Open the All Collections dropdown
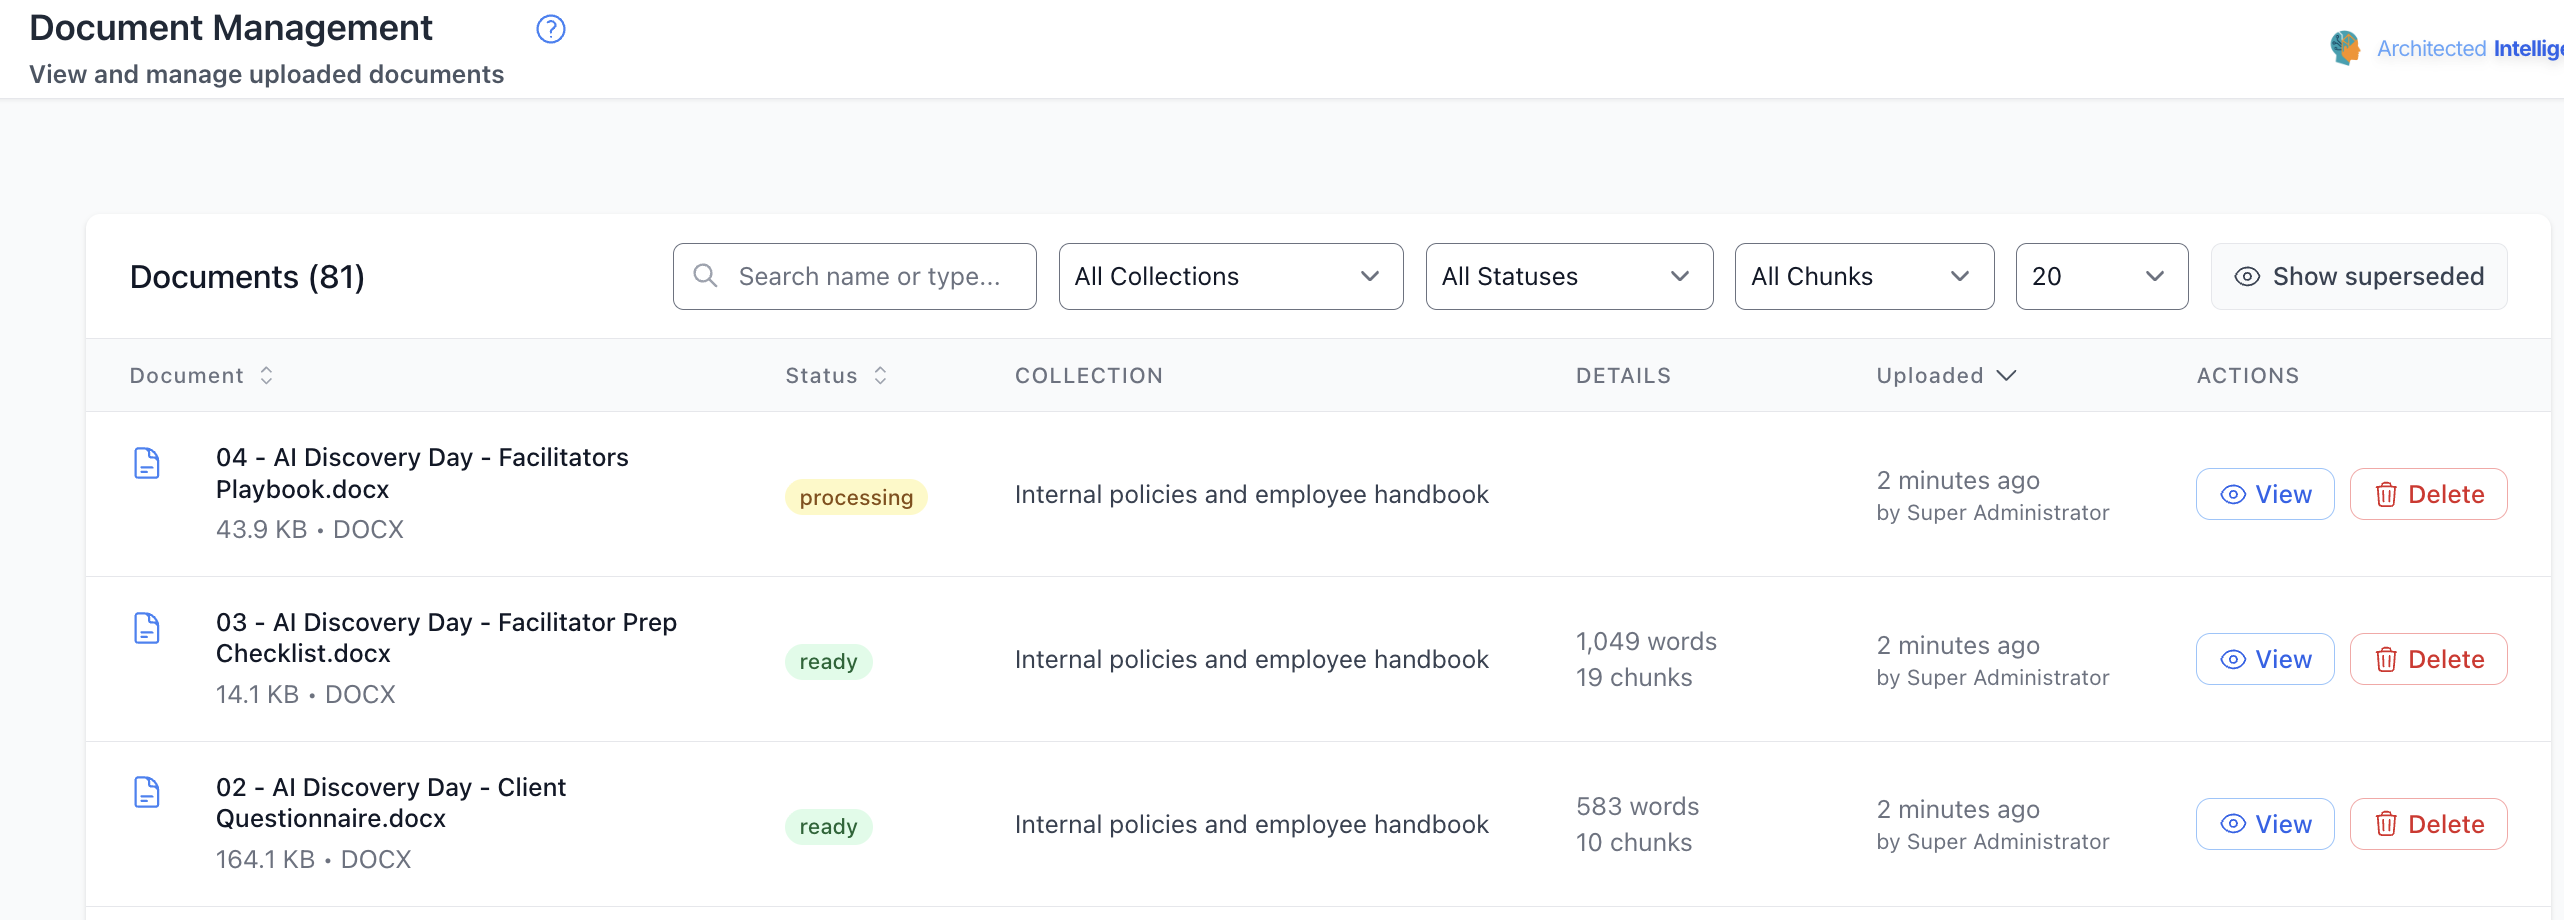 [1230, 276]
